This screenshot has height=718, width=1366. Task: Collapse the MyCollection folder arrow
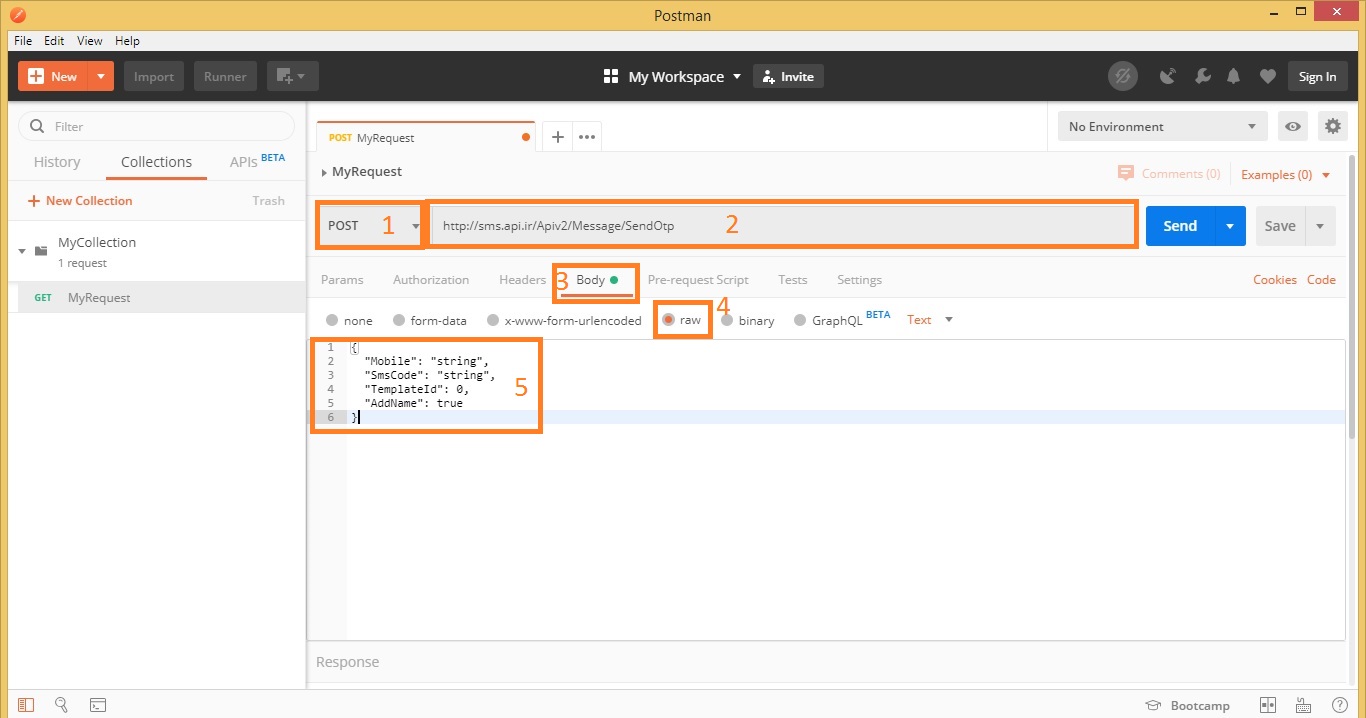(x=22, y=251)
